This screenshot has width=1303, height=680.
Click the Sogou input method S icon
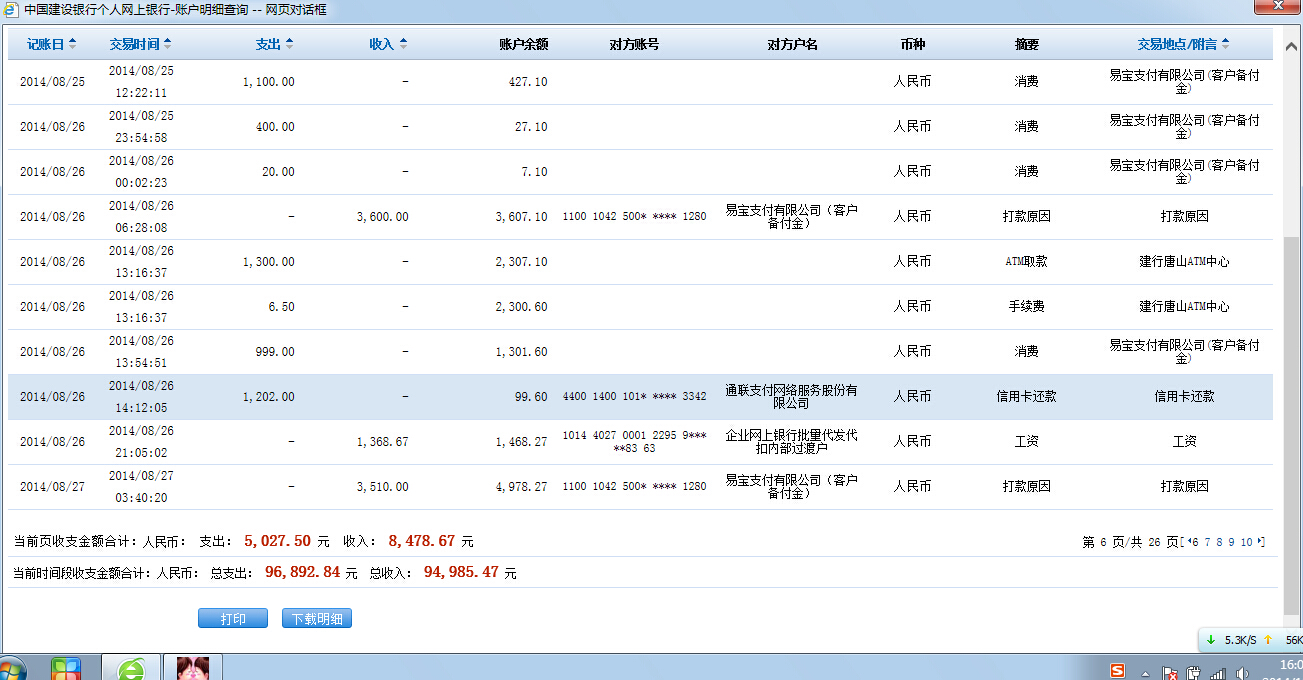coord(1117,671)
